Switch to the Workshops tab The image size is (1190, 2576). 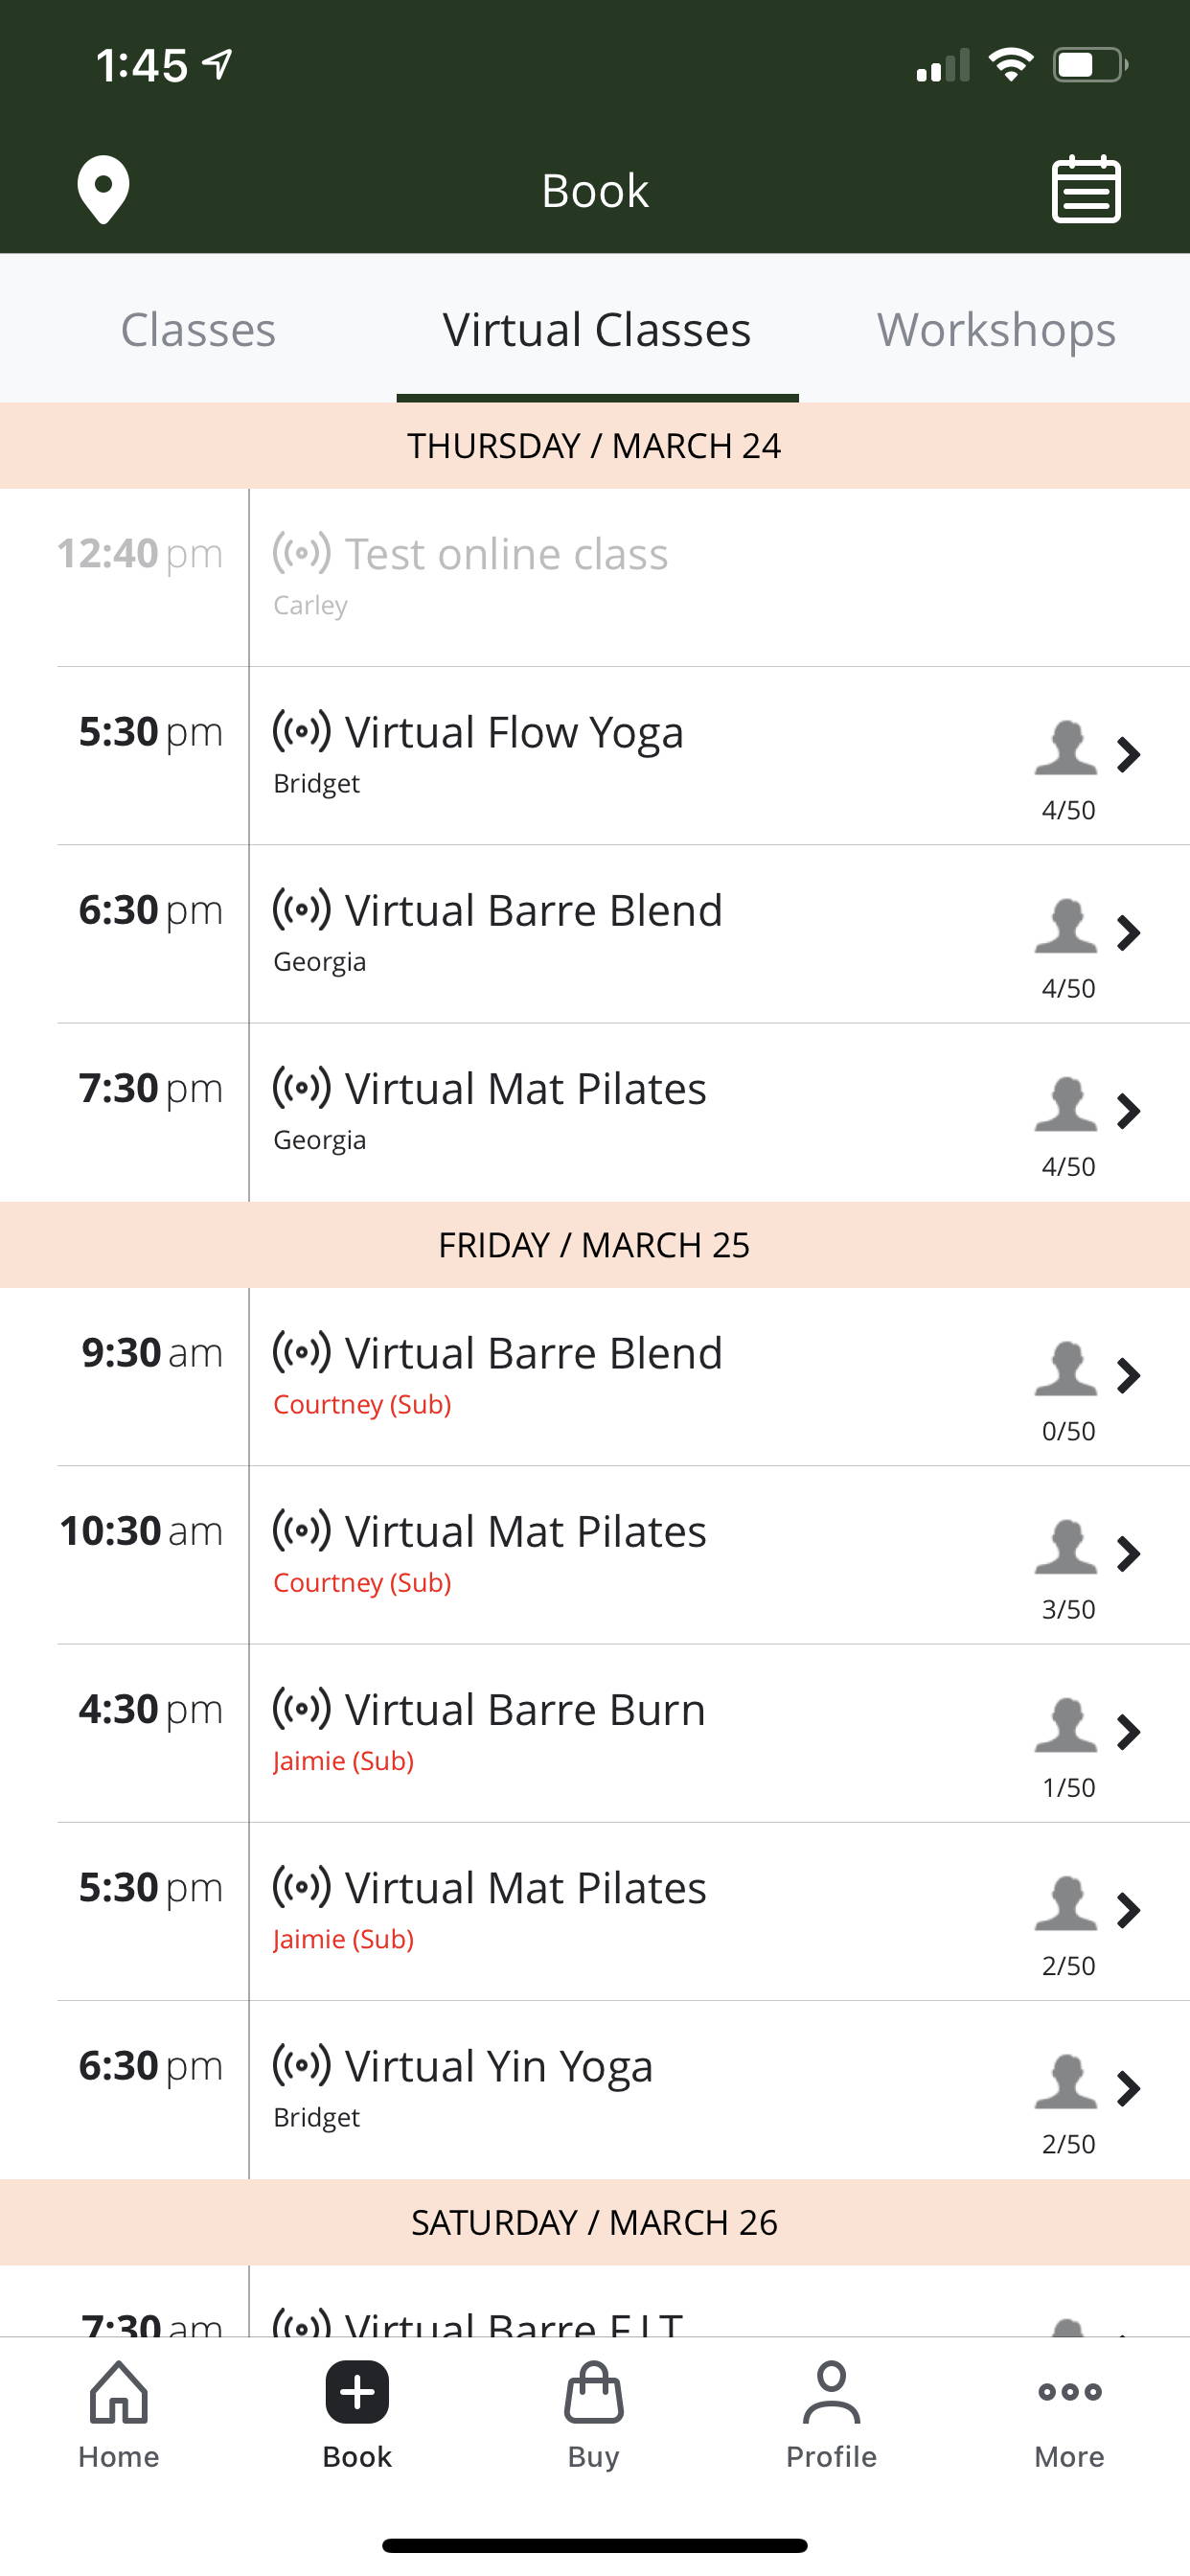996,330
